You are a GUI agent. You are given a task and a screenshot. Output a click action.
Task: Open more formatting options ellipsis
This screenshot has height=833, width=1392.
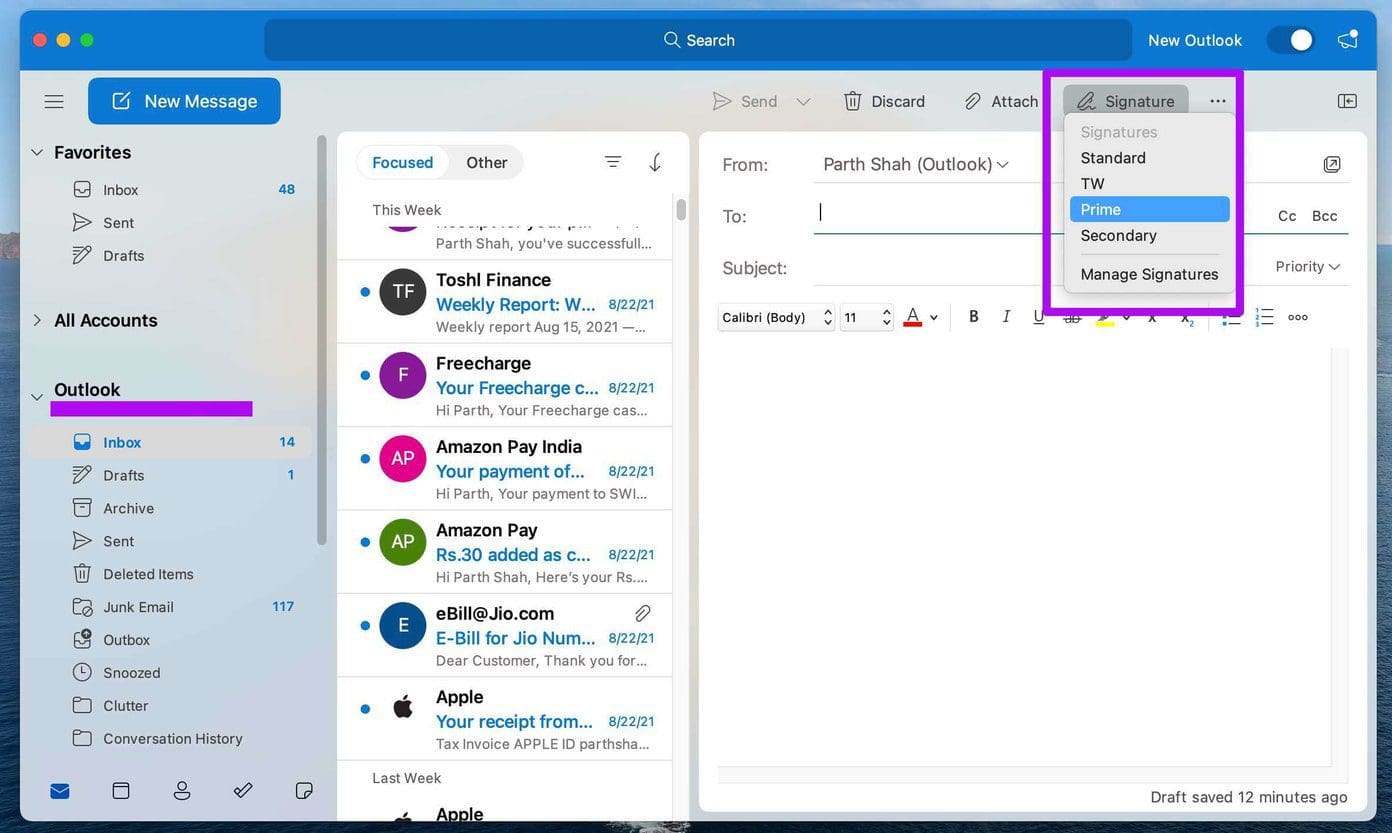(x=1298, y=317)
